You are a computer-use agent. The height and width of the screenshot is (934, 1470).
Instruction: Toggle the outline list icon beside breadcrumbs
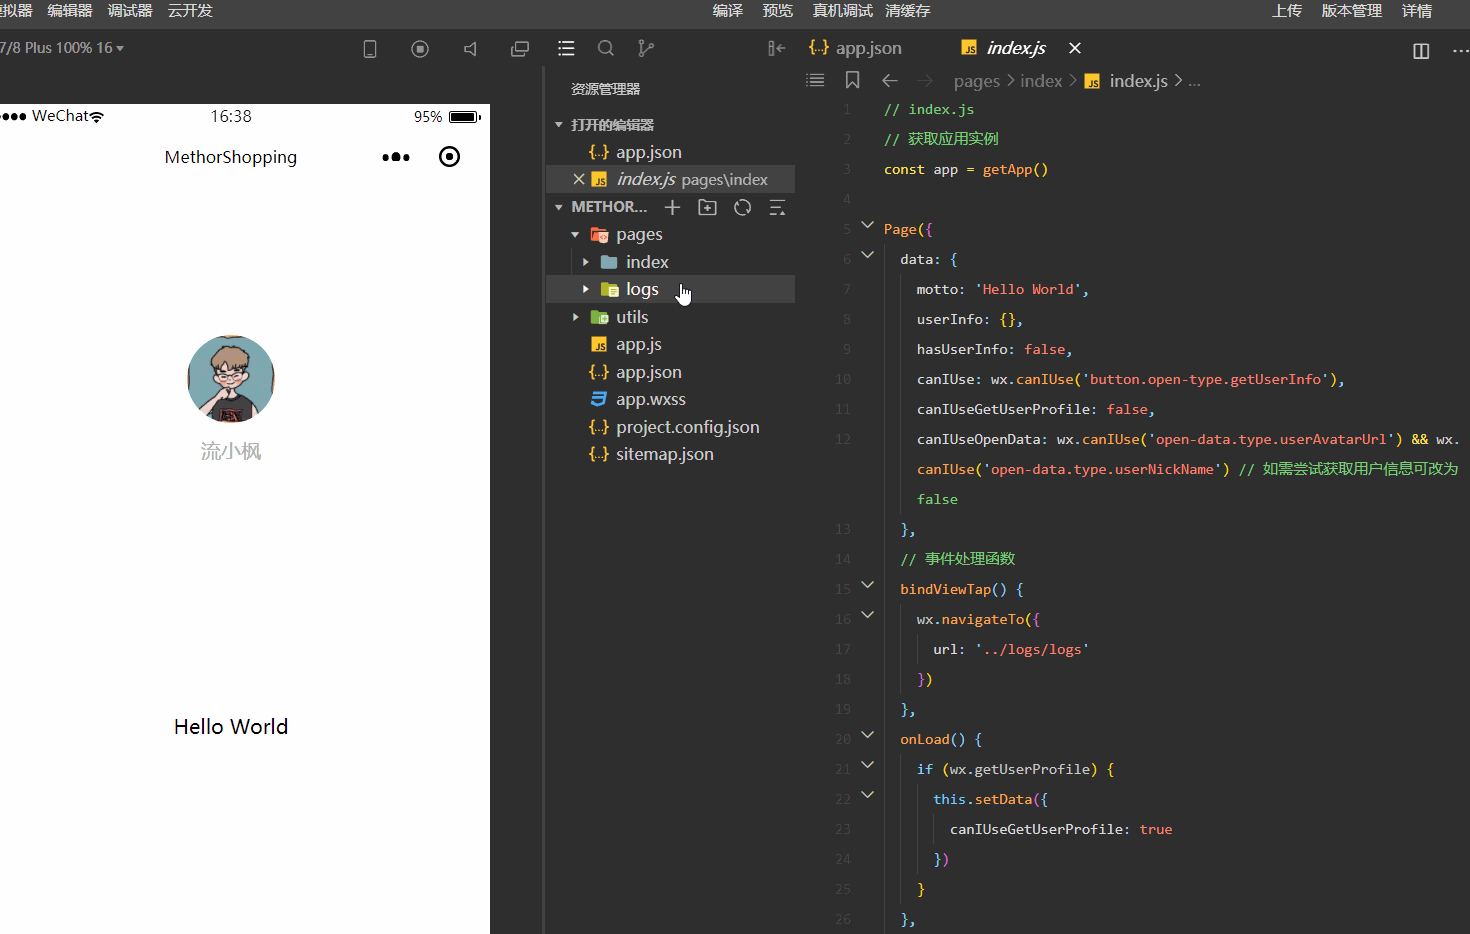(815, 80)
